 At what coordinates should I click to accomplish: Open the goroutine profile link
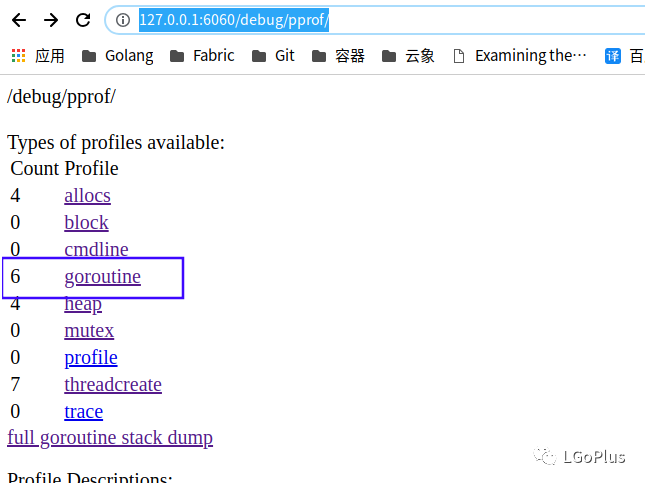pos(102,276)
